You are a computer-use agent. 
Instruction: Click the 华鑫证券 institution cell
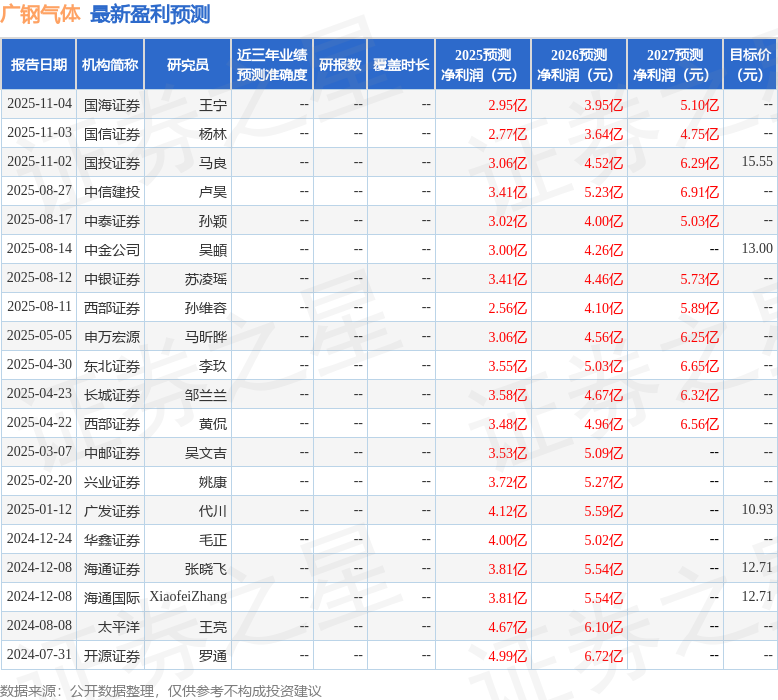click(x=112, y=540)
